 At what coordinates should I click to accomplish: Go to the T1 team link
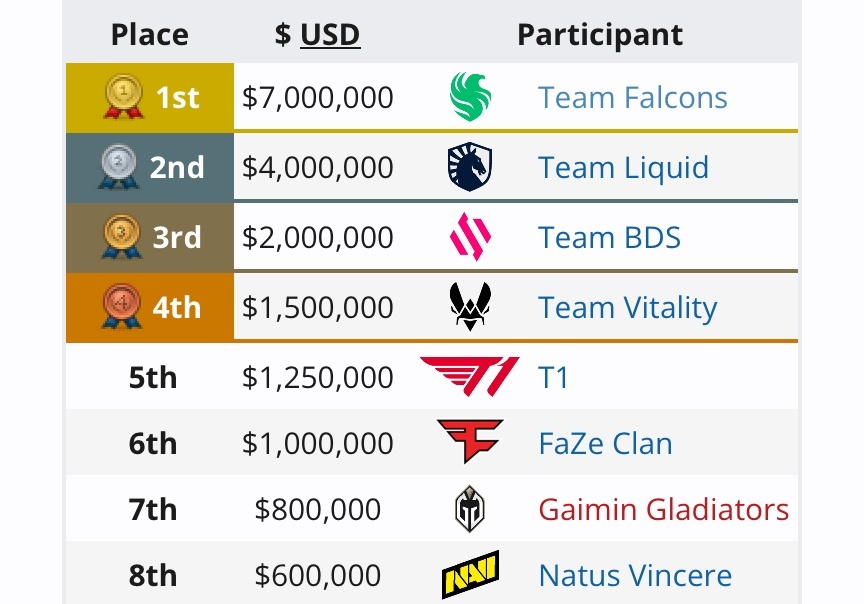click(553, 377)
